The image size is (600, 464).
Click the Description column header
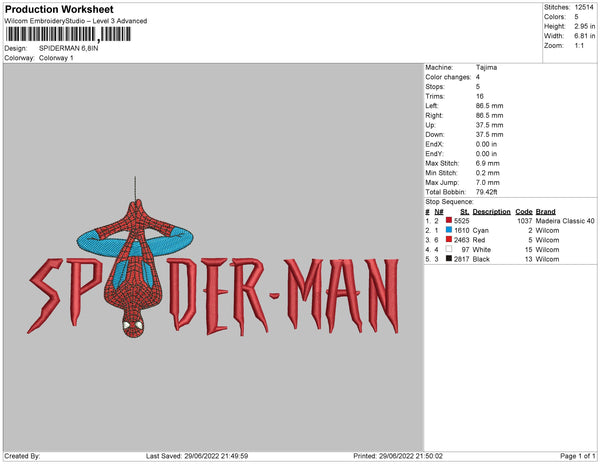[491, 212]
